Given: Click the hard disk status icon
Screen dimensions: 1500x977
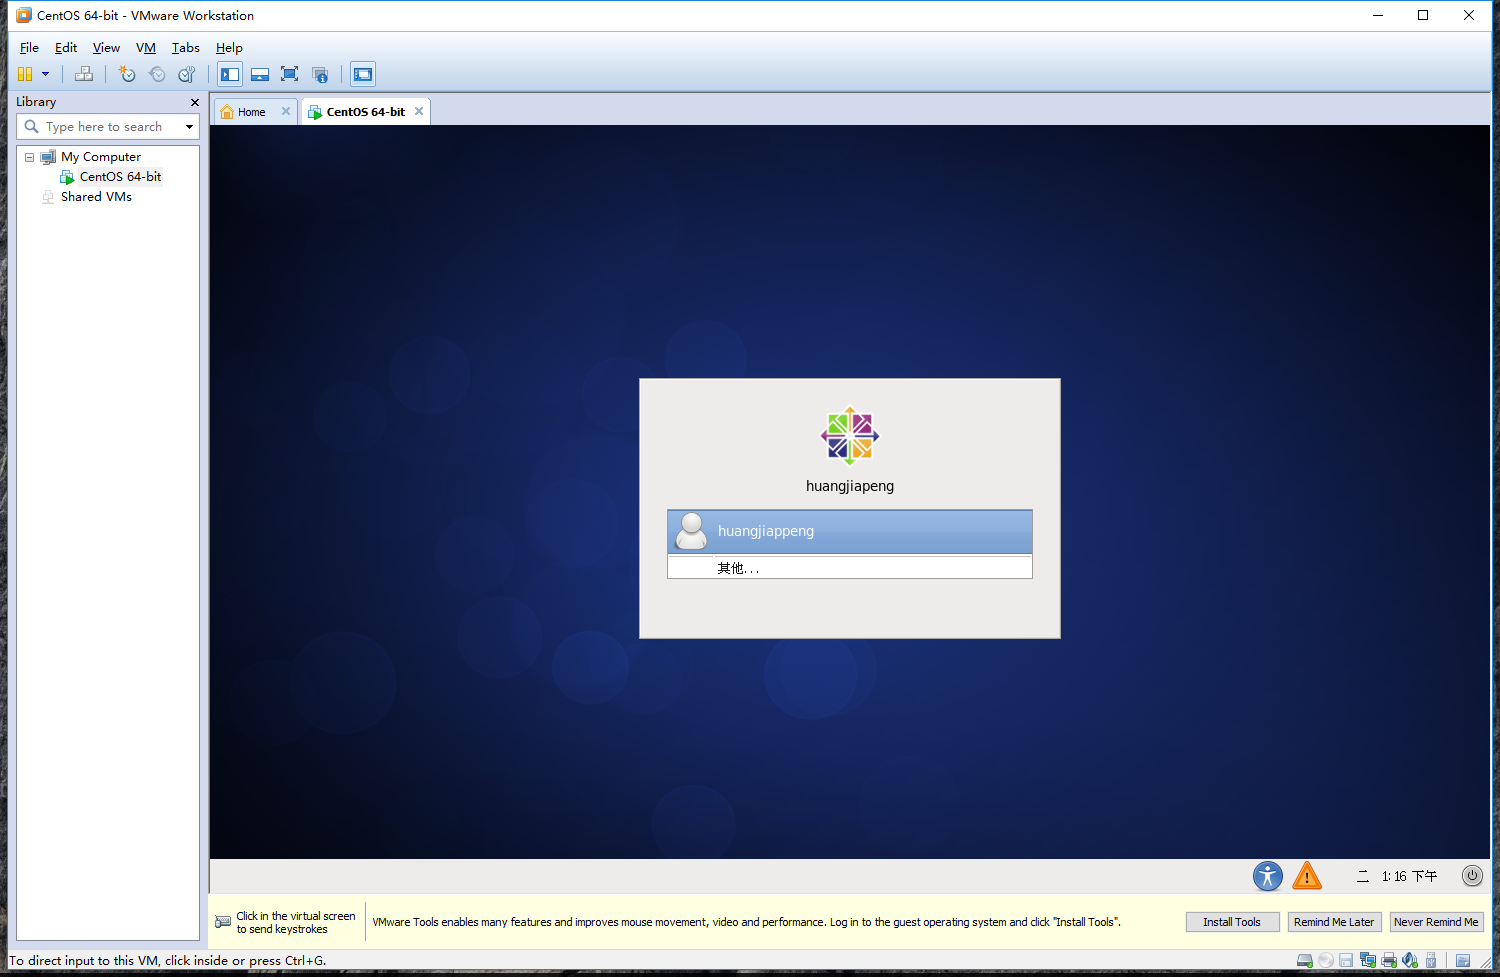Looking at the screenshot, I should [1304, 961].
